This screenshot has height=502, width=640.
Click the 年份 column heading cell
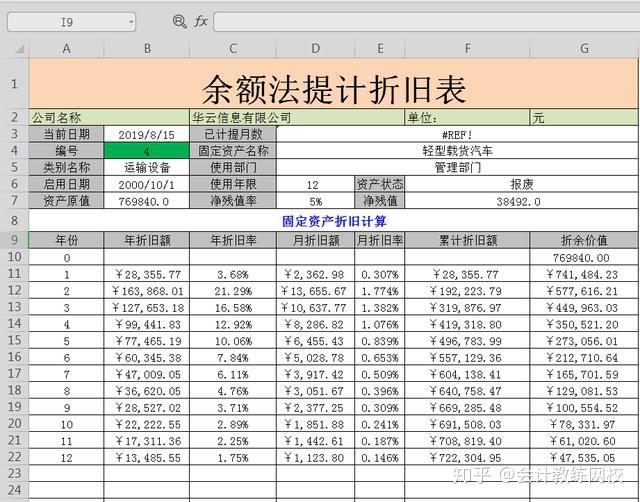(67, 240)
